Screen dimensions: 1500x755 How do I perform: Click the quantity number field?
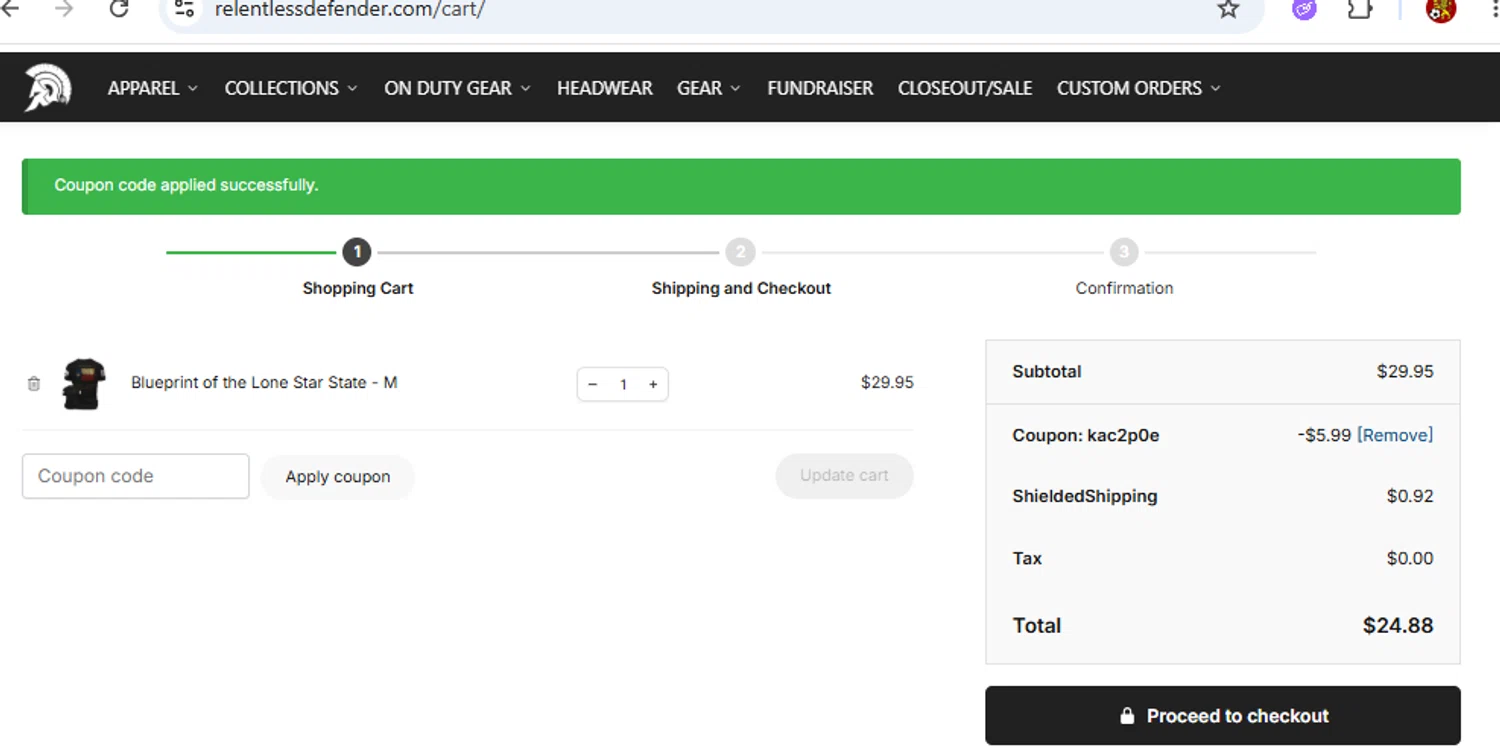(x=623, y=385)
